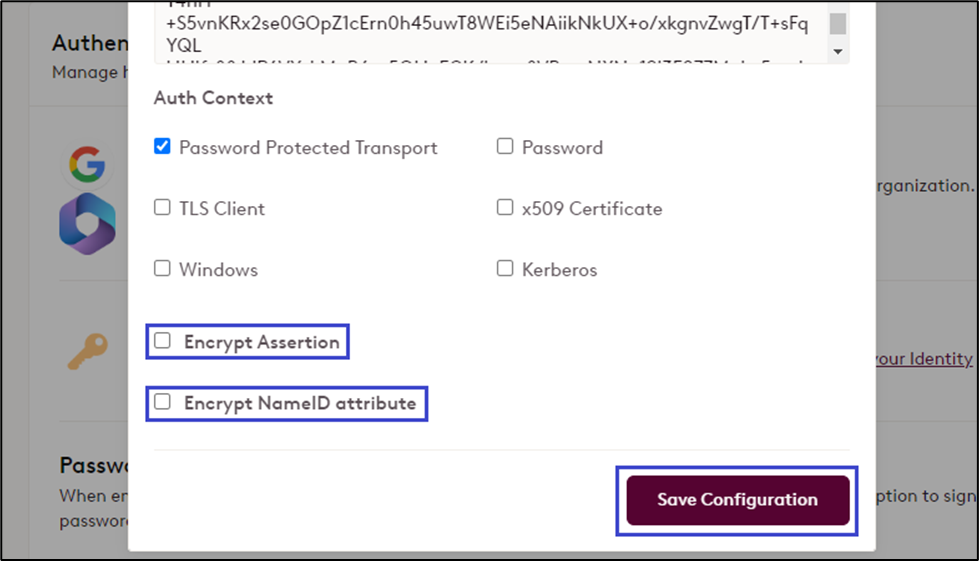This screenshot has height=561, width=979.
Task: Click the Google logo icon
Action: click(x=87, y=165)
